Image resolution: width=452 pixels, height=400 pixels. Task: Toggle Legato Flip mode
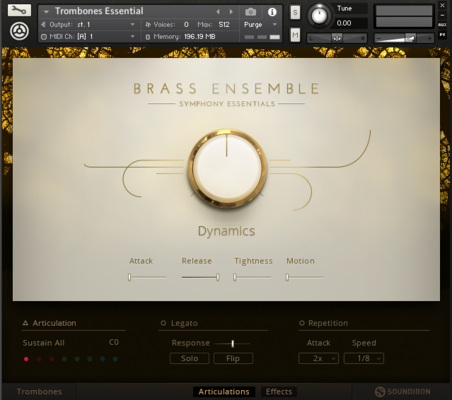(x=233, y=358)
